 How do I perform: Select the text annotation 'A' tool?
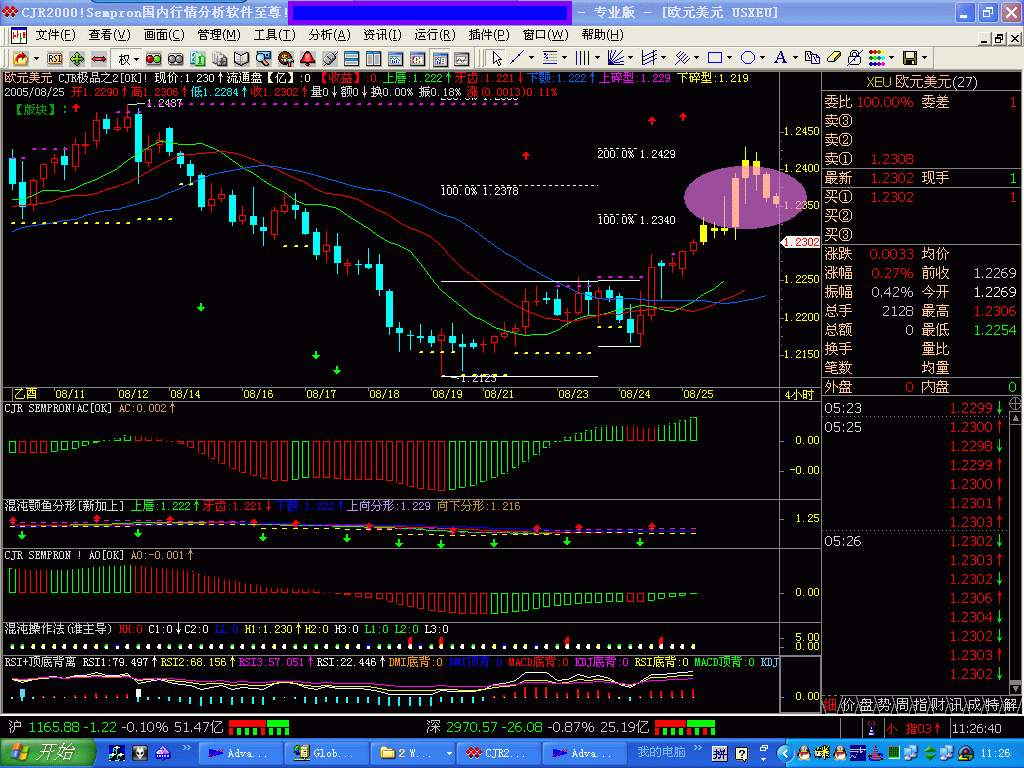(x=780, y=59)
